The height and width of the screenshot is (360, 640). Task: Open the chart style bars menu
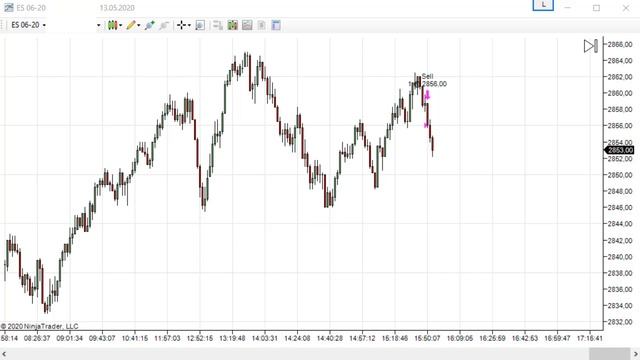click(112, 25)
